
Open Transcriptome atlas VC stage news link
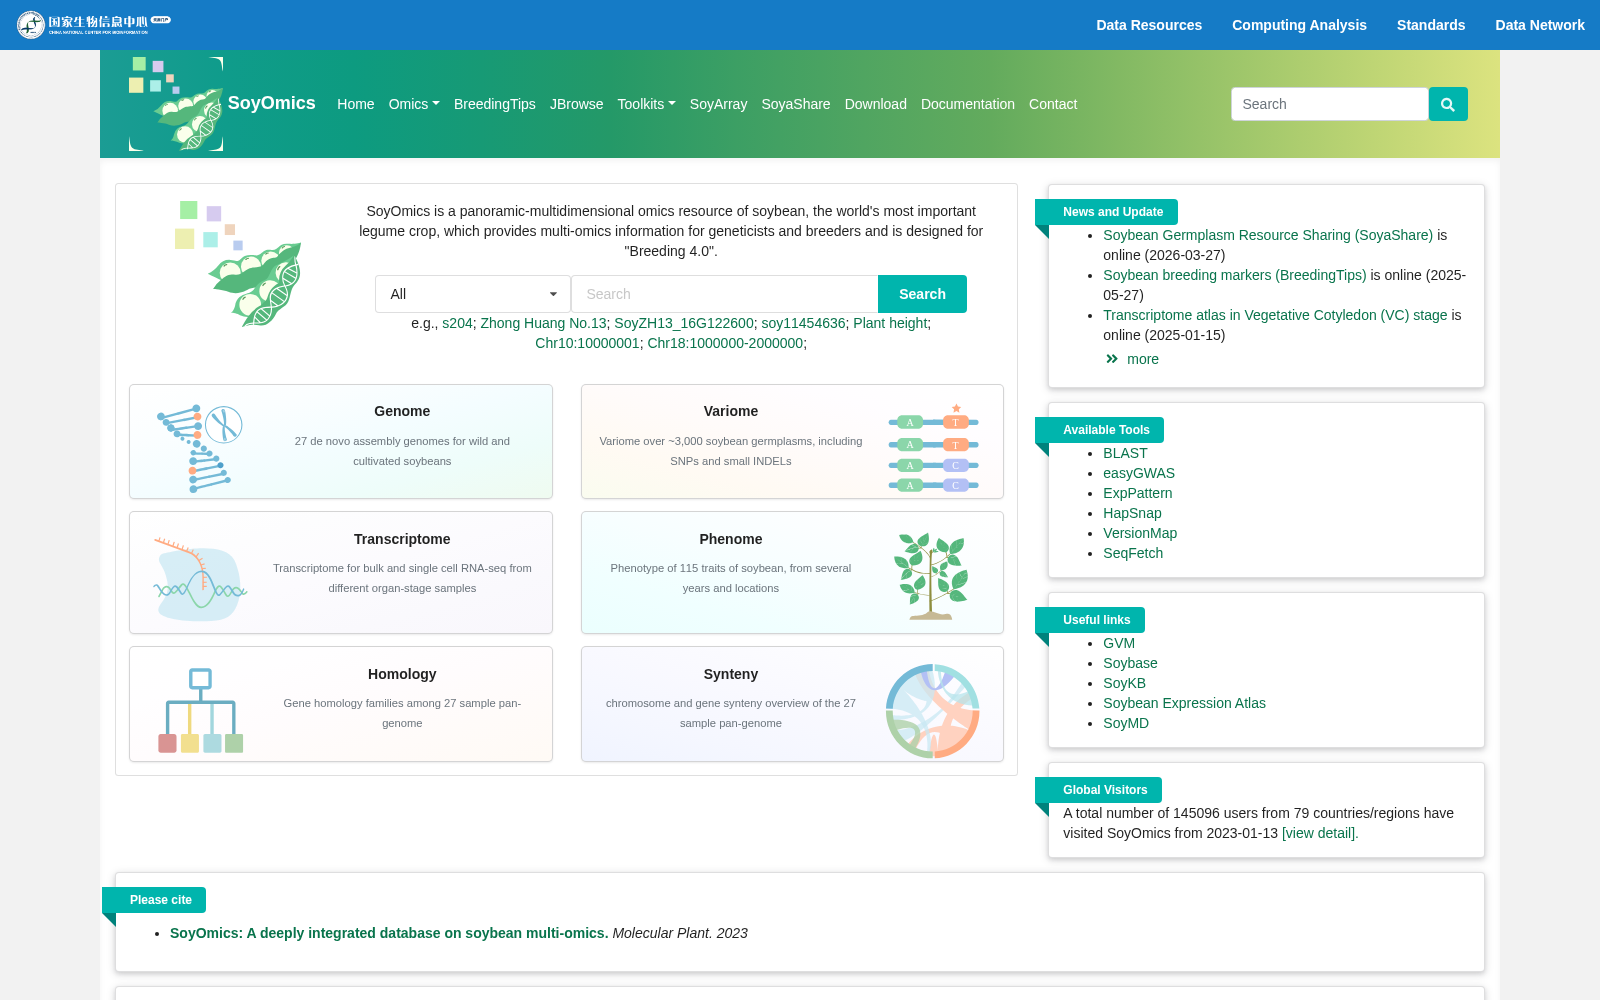point(1275,315)
